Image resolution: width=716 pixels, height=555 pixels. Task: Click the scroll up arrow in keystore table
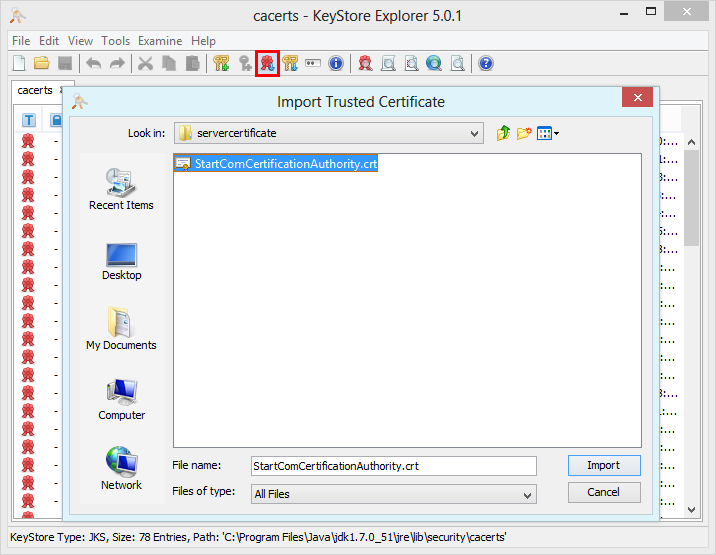click(691, 143)
